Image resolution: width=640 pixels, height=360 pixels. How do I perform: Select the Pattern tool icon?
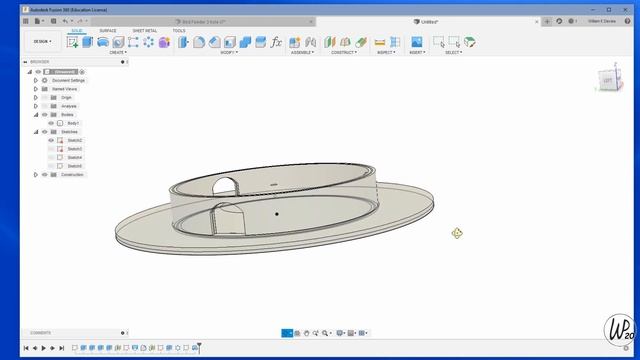(x=149, y=42)
